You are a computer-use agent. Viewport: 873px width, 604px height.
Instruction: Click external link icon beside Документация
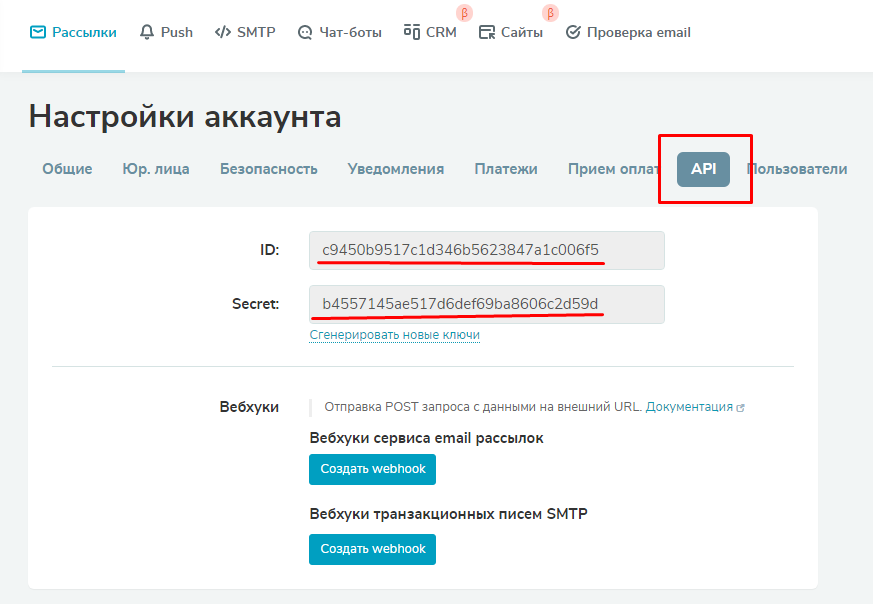[x=740, y=408]
